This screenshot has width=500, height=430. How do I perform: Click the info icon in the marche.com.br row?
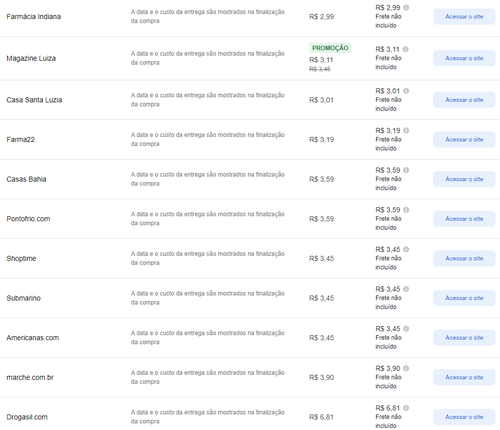pos(406,369)
